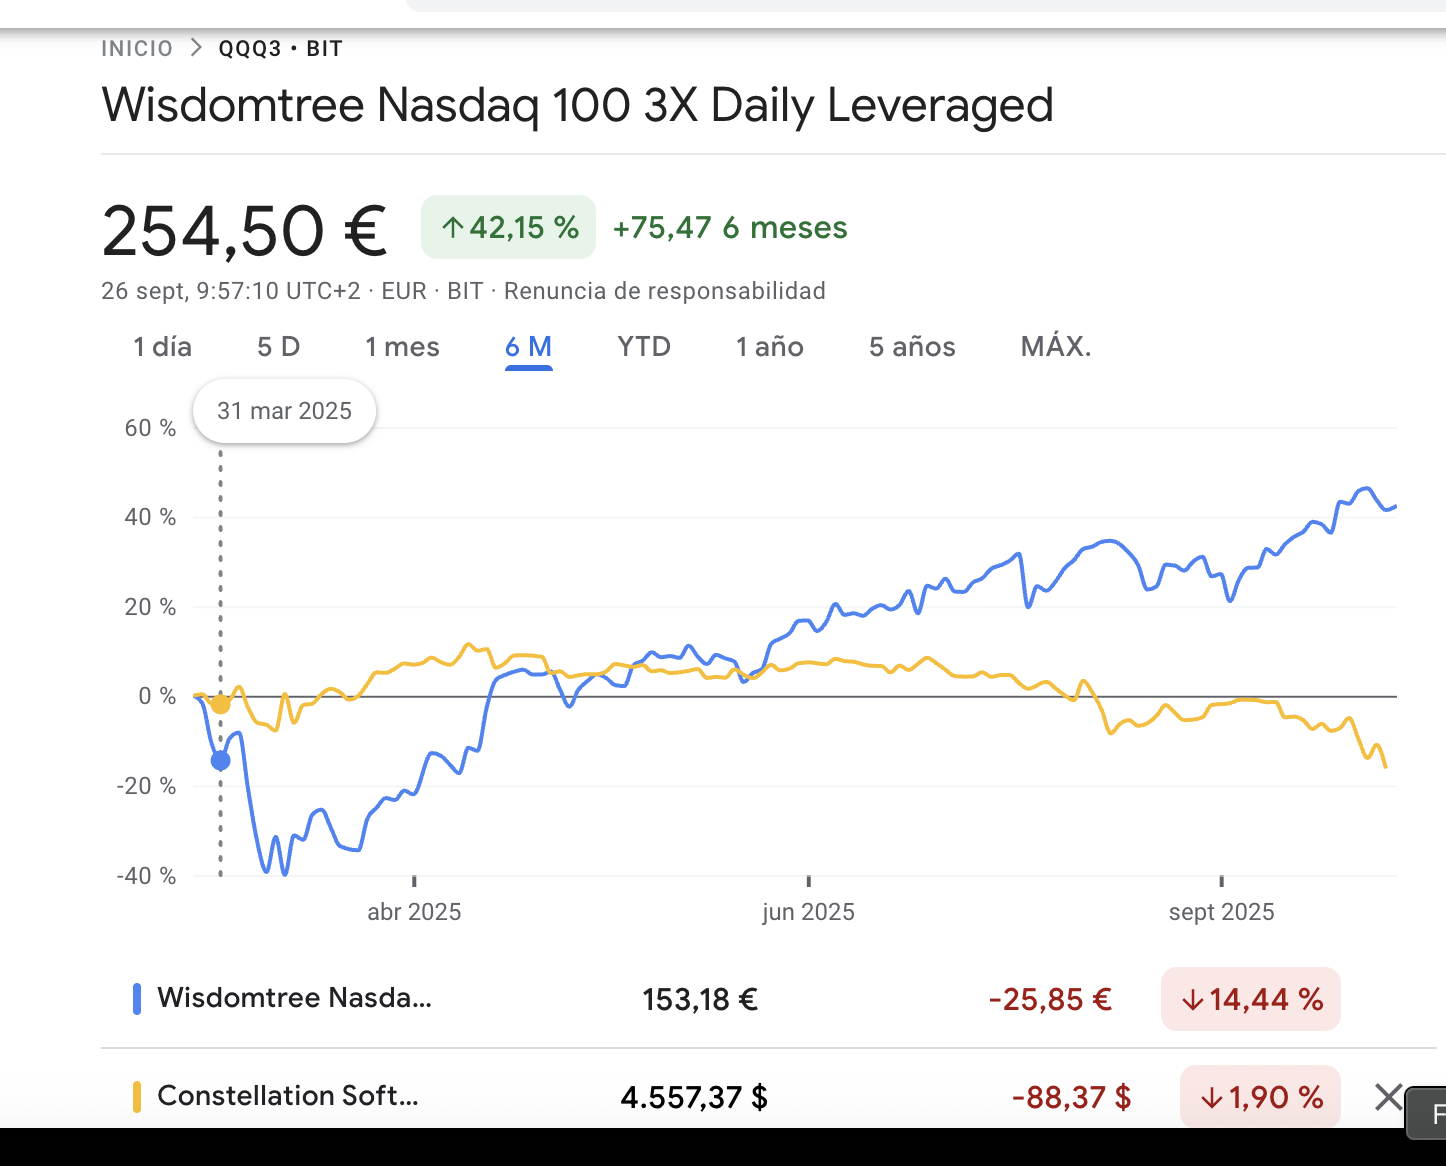1446x1166 pixels.
Task: Click the green 42,15 % up-arrow badge
Action: 508,228
